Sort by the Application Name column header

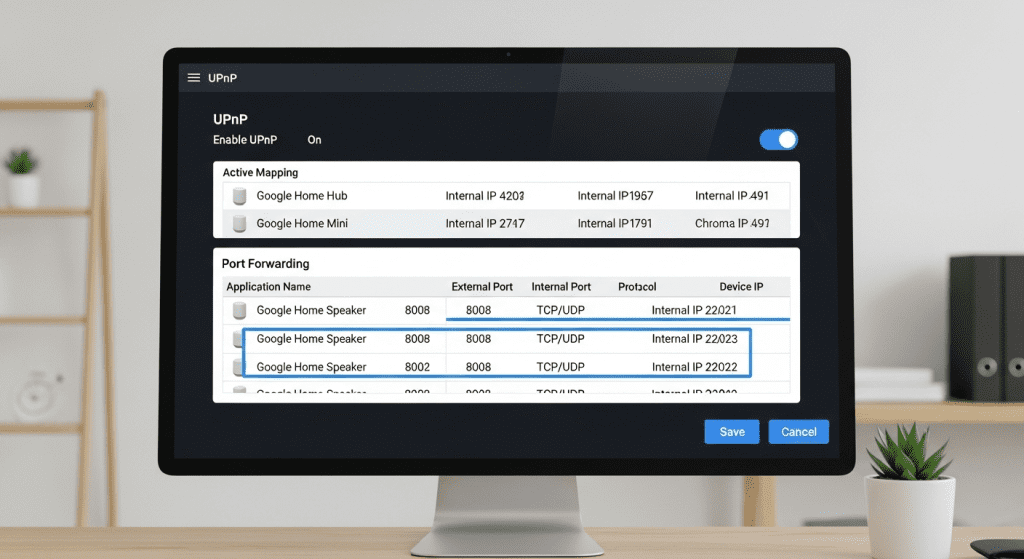268,287
